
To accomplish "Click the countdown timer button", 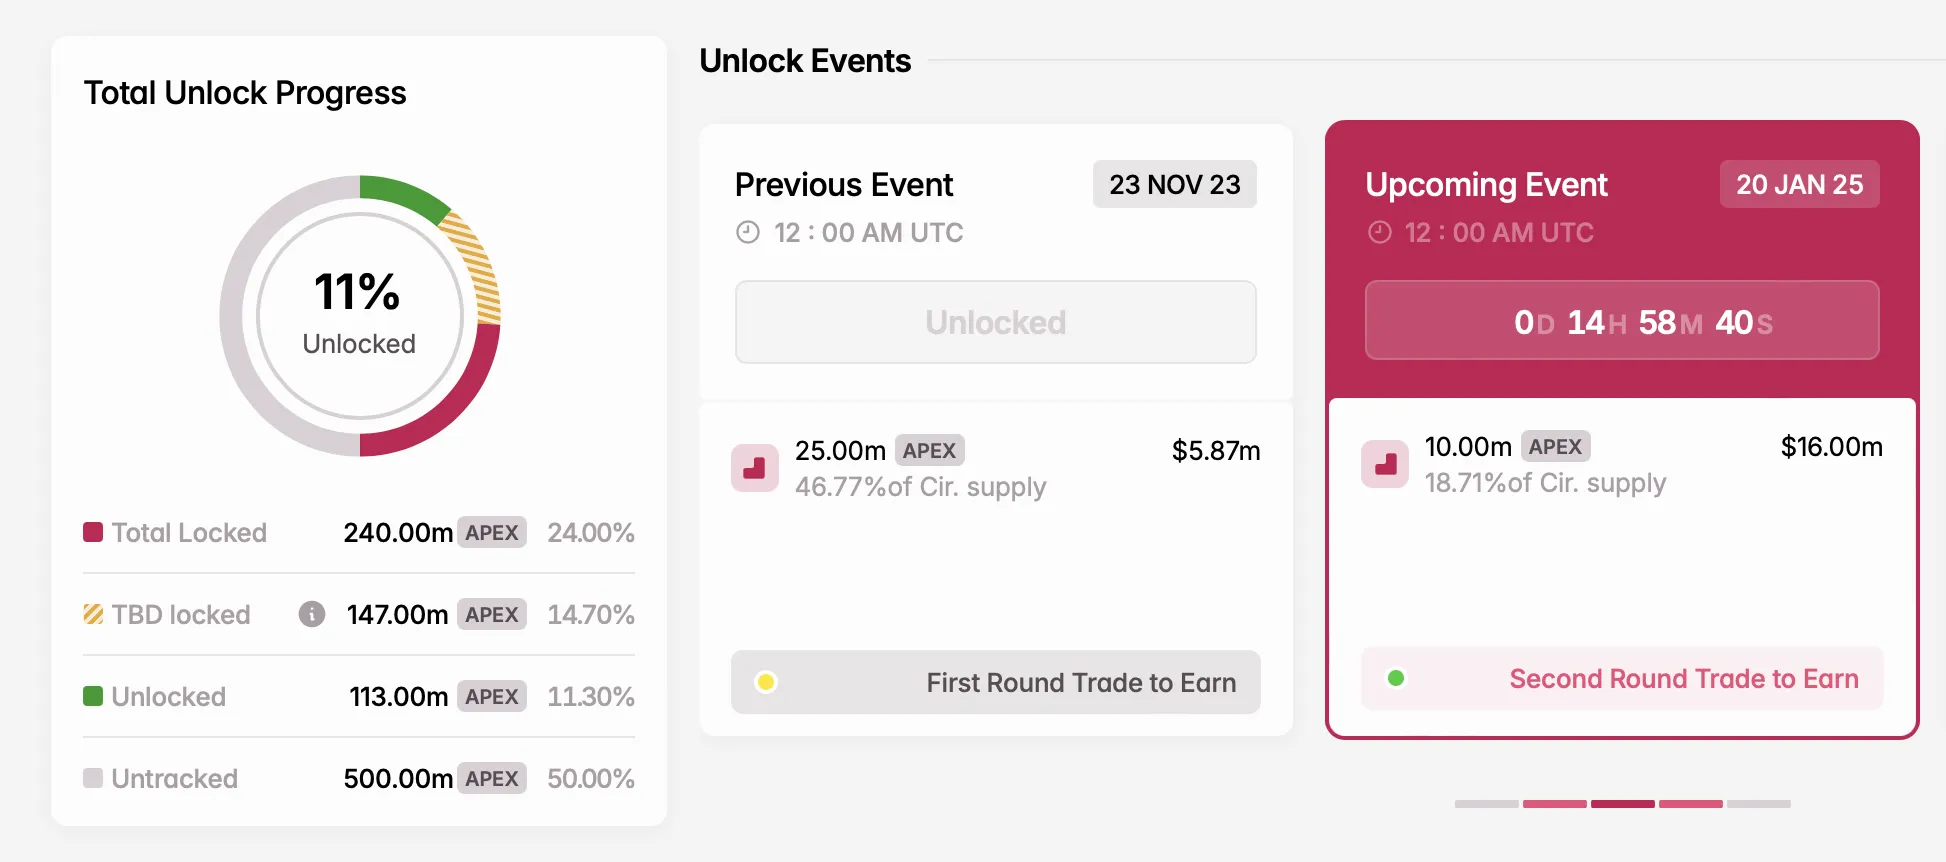I will pyautogui.click(x=1621, y=321).
